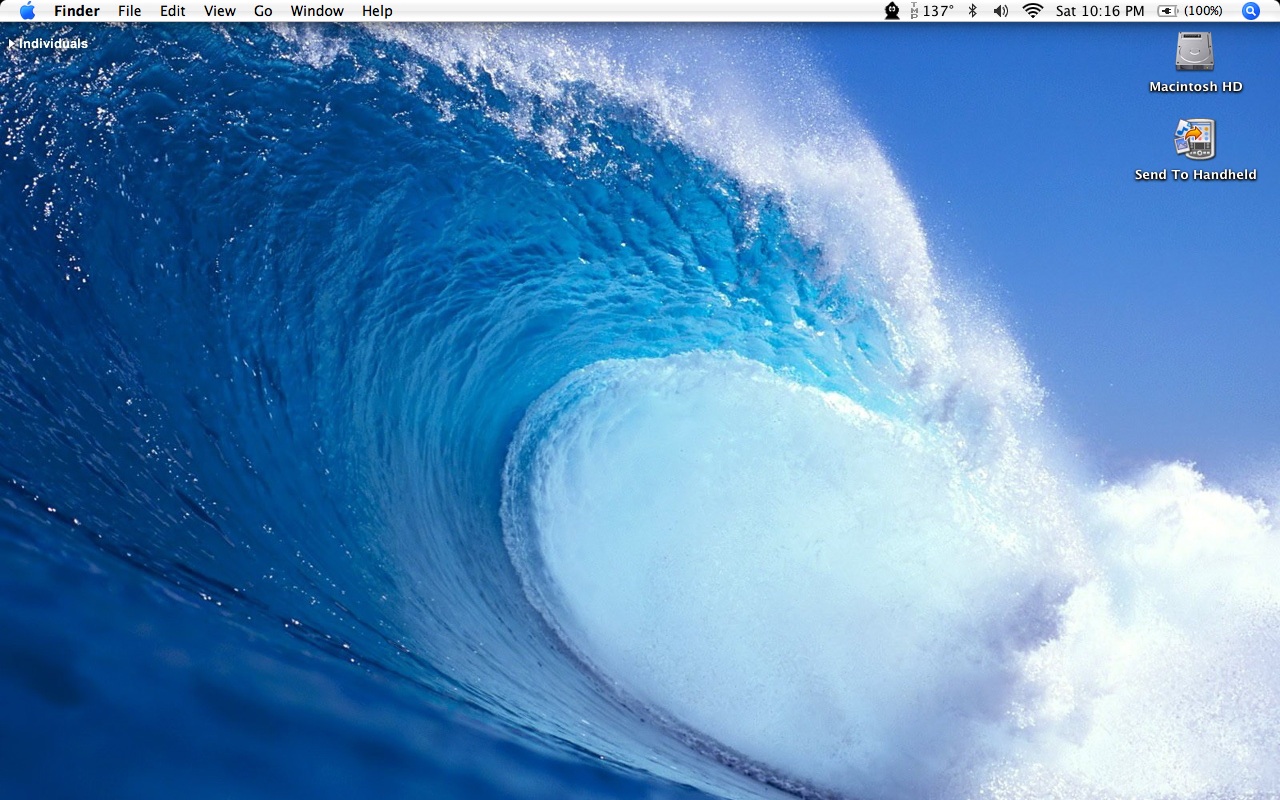Open Spotlight search

pyautogui.click(x=1250, y=11)
